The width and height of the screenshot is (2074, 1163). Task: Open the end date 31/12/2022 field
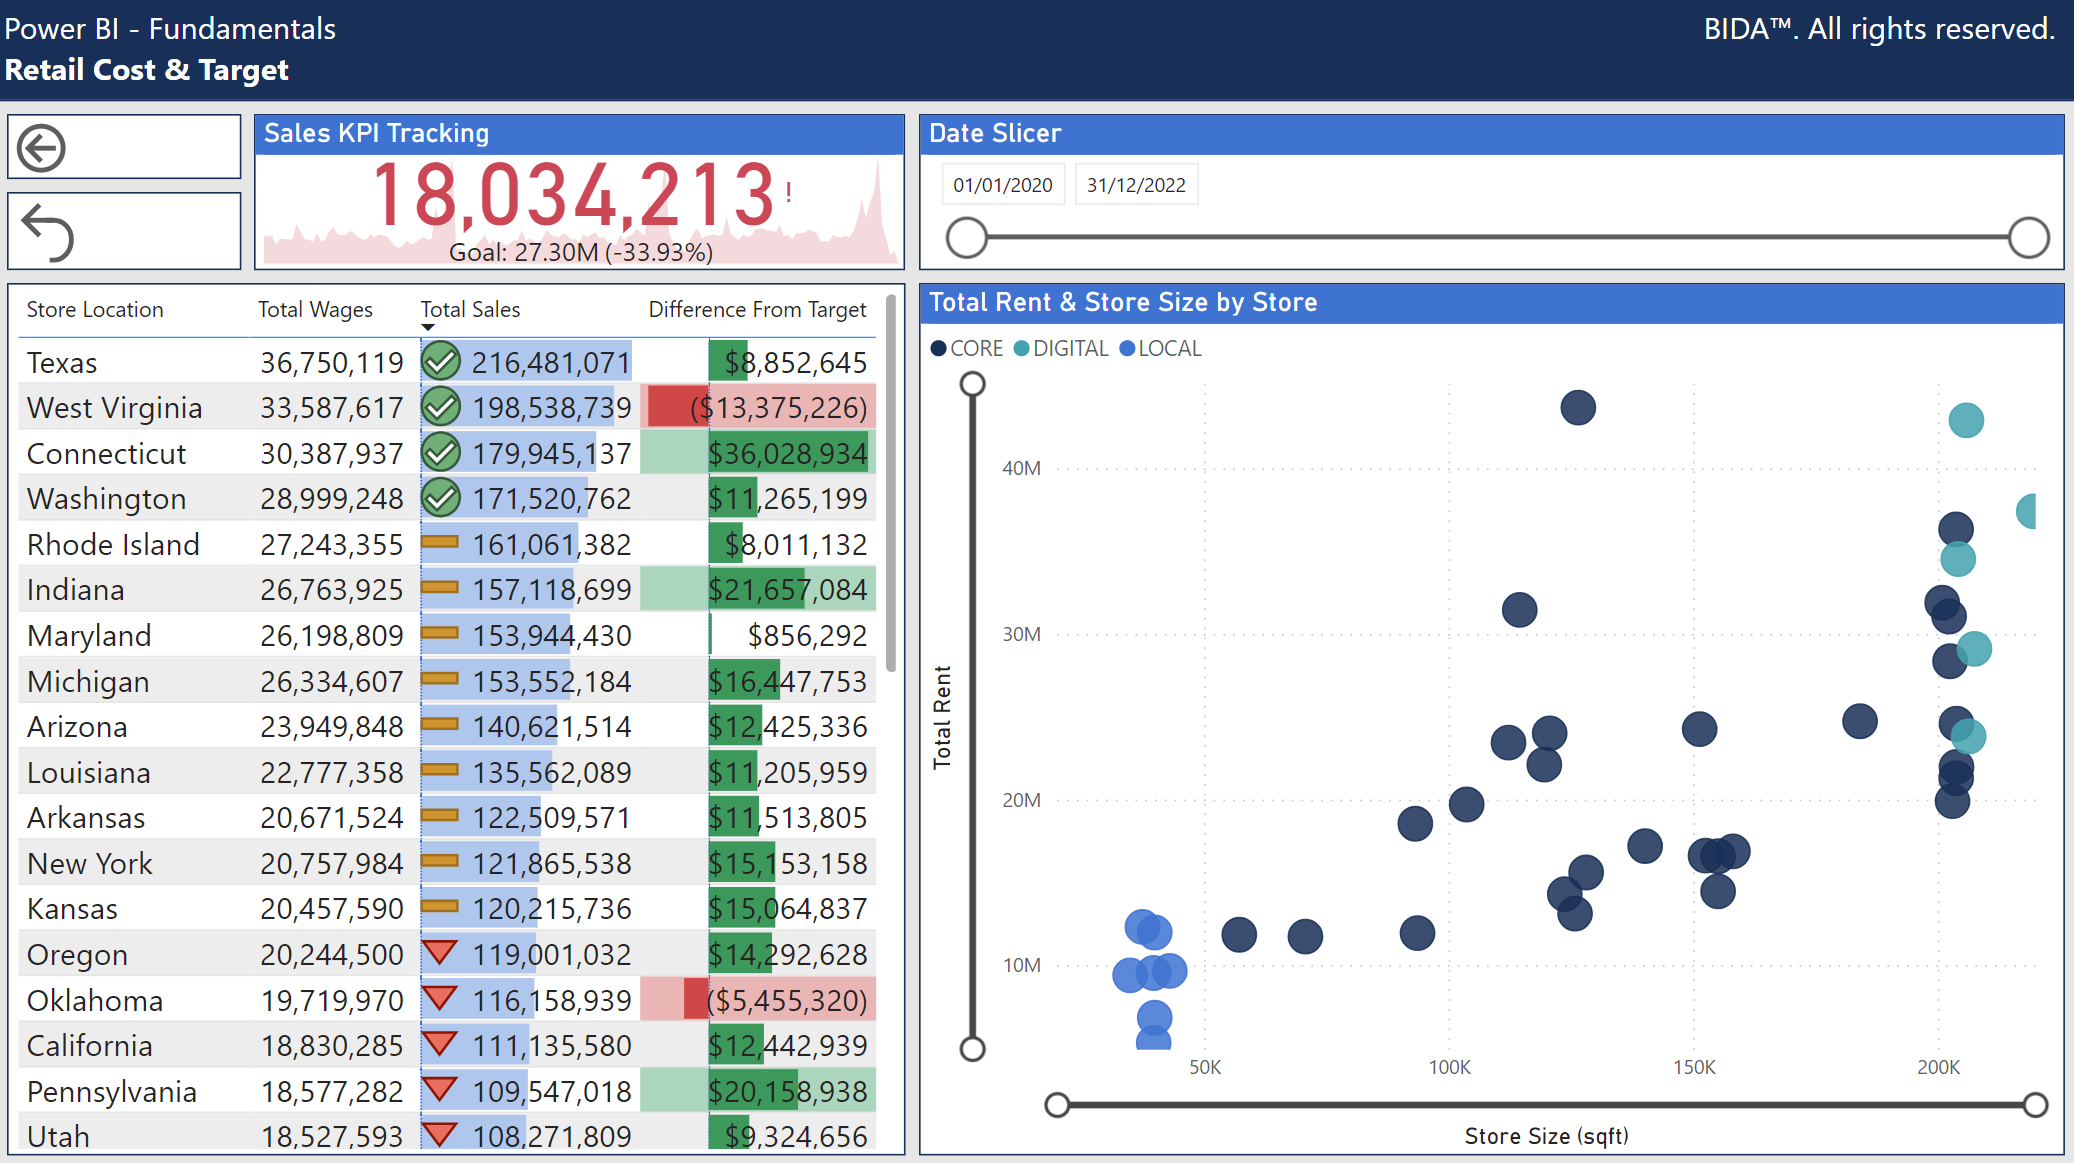pyautogui.click(x=1136, y=185)
